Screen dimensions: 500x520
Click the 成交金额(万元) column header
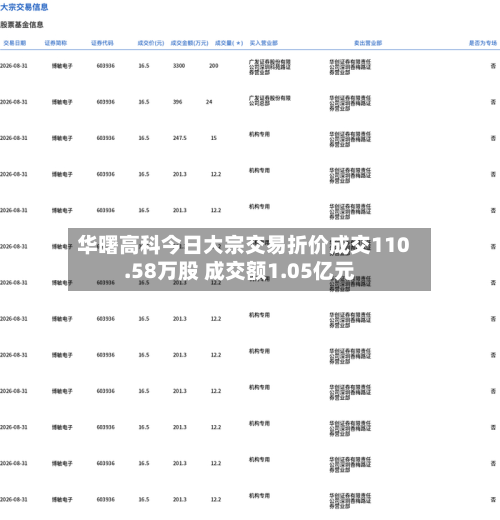tap(189, 43)
